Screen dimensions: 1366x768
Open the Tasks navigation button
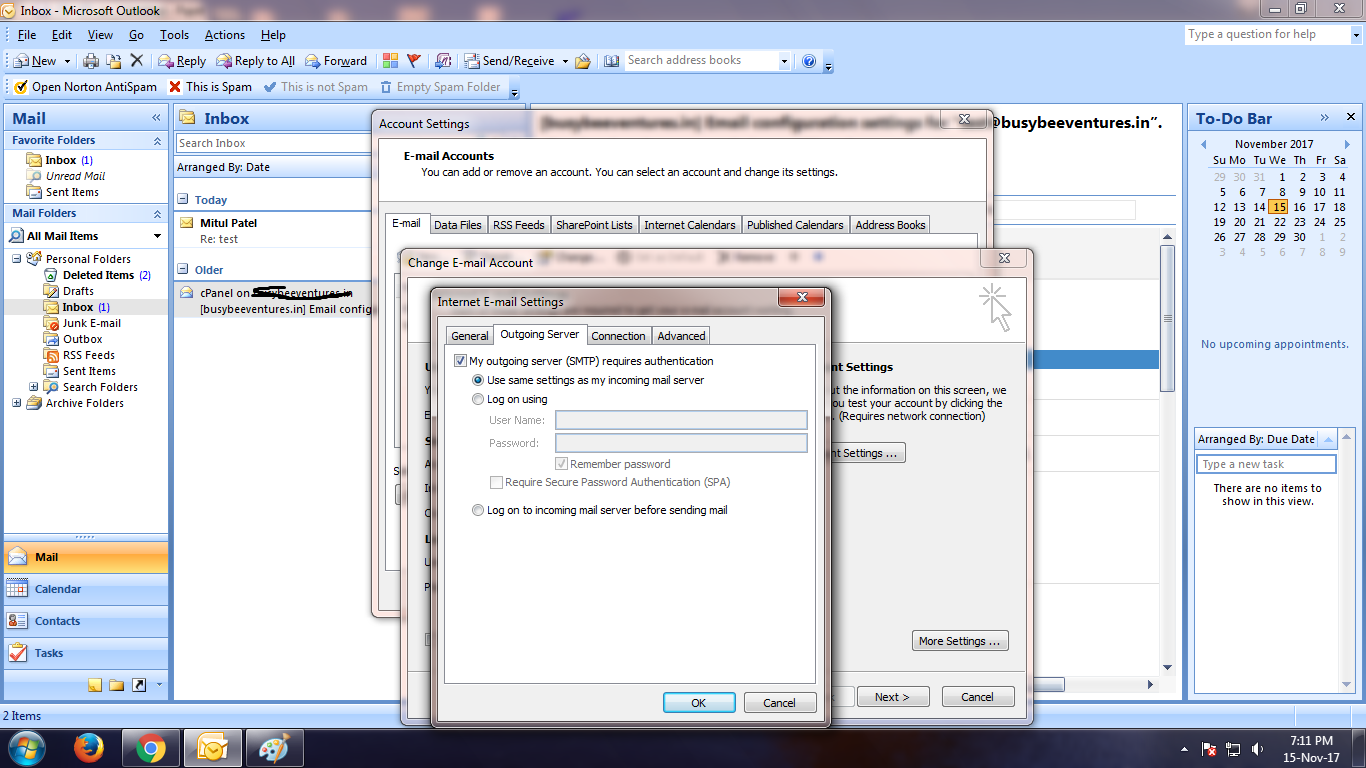(86, 653)
